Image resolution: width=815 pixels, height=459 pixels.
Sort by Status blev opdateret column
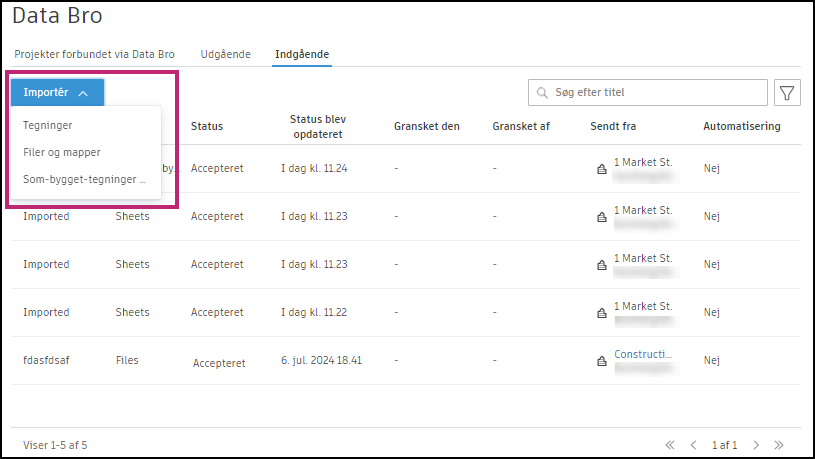tap(318, 126)
